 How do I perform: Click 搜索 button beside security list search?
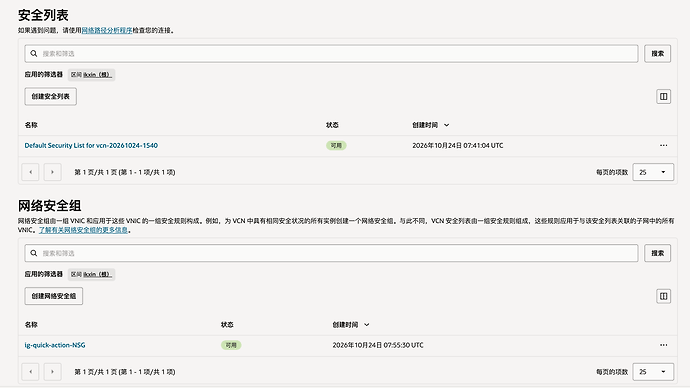[x=657, y=54]
